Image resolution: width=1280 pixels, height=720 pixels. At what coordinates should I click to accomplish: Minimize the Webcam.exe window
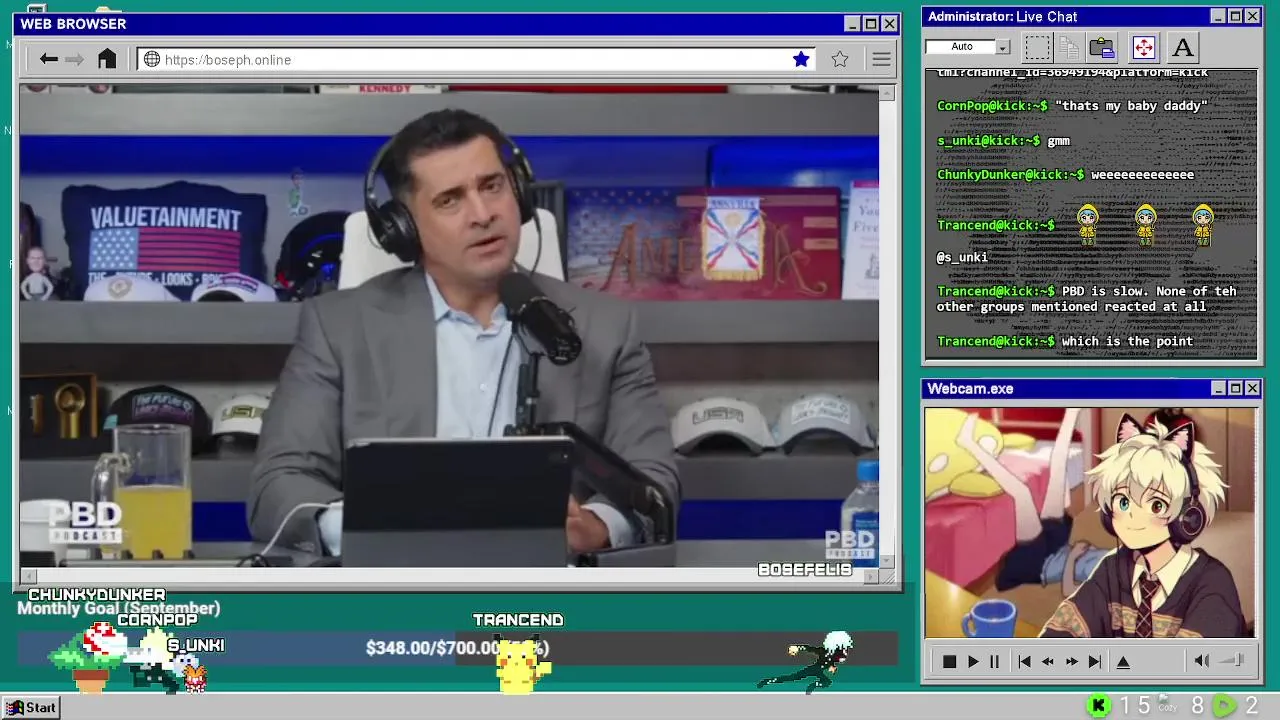click(1218, 389)
